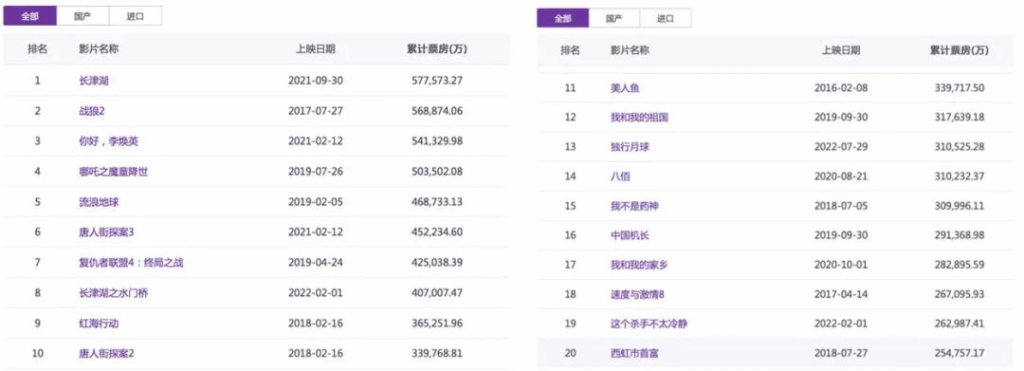Open the 独行月球 movie link
Screen dimensions: 1024x371
pos(630,147)
